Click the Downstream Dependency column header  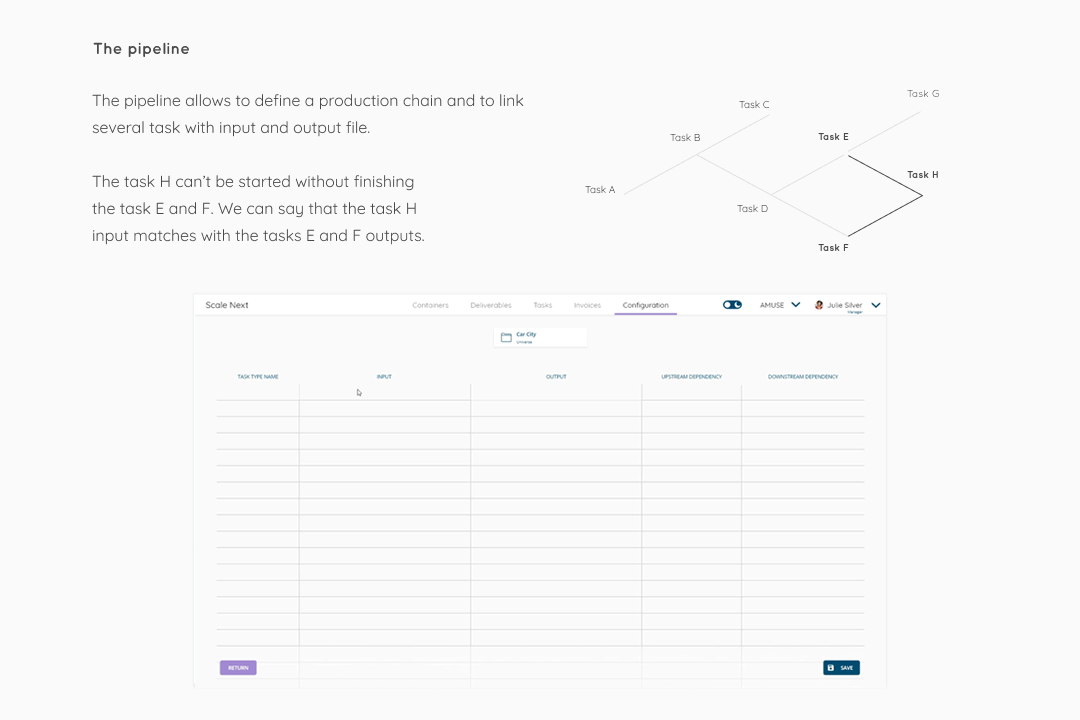(x=803, y=377)
